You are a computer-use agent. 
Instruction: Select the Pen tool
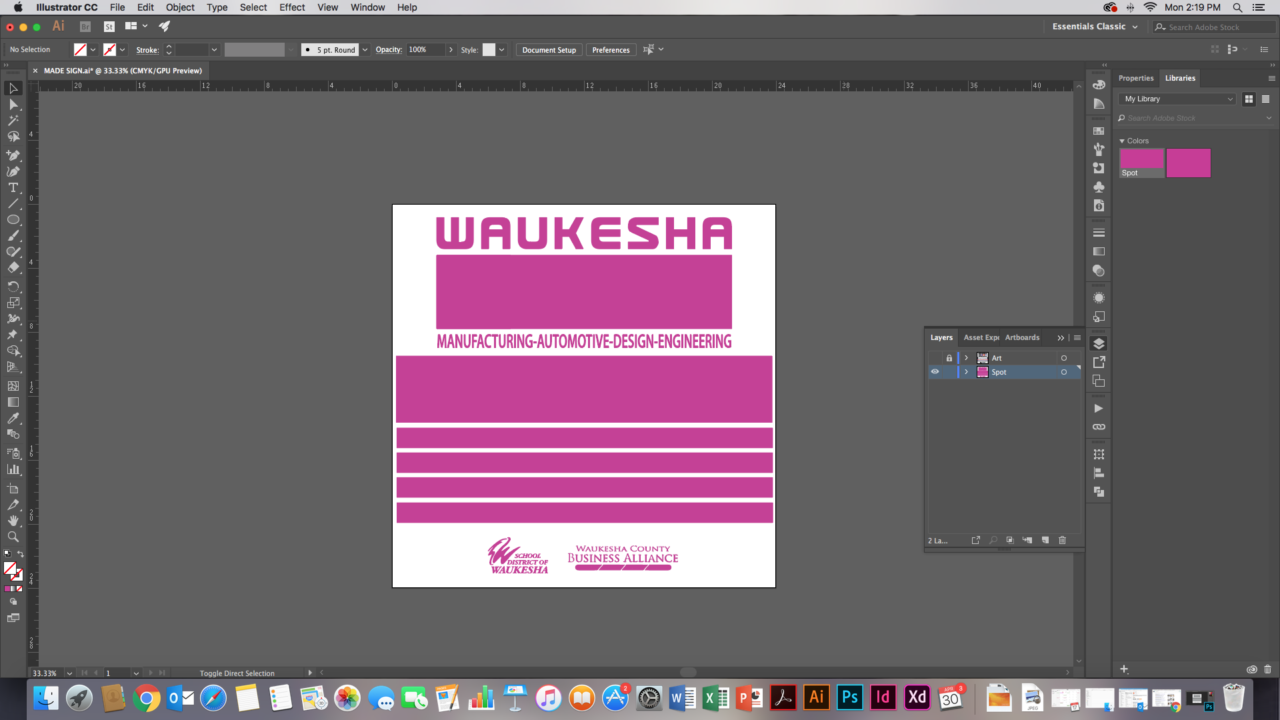point(13,155)
